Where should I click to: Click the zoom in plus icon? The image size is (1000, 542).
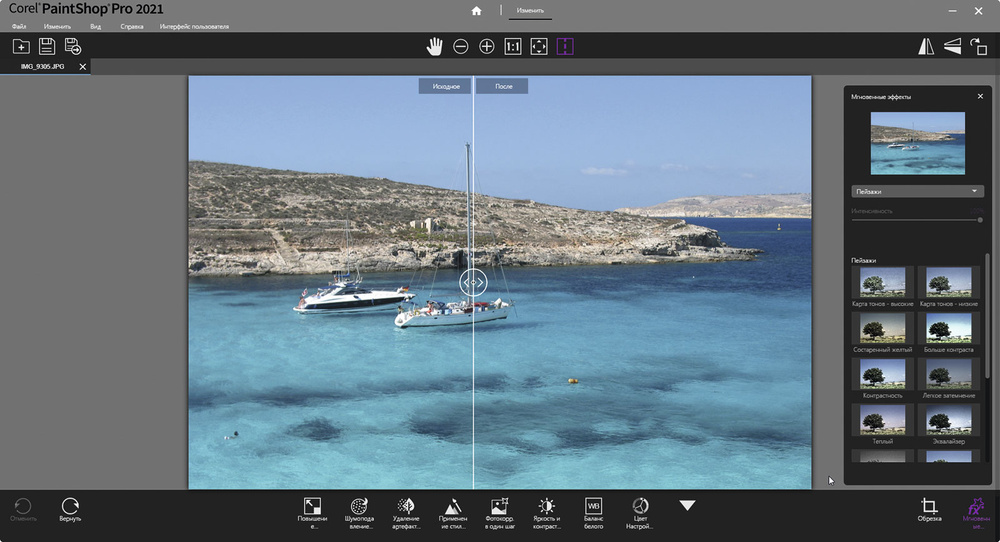487,46
